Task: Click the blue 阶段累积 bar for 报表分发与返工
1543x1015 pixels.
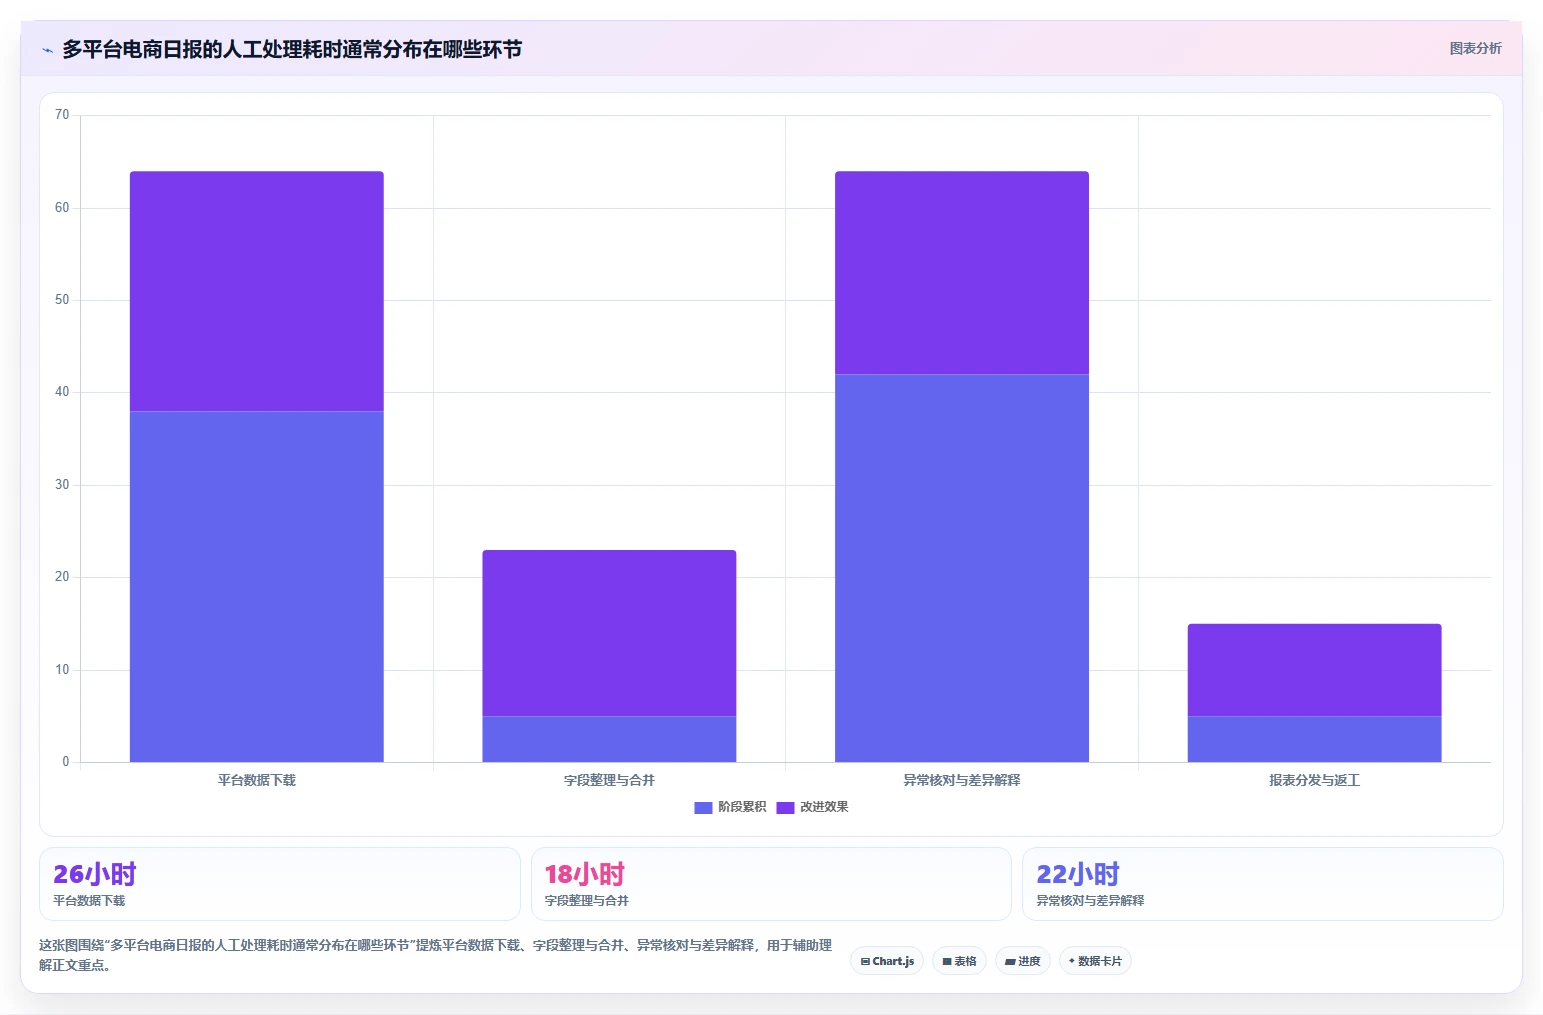Action: 1314,739
